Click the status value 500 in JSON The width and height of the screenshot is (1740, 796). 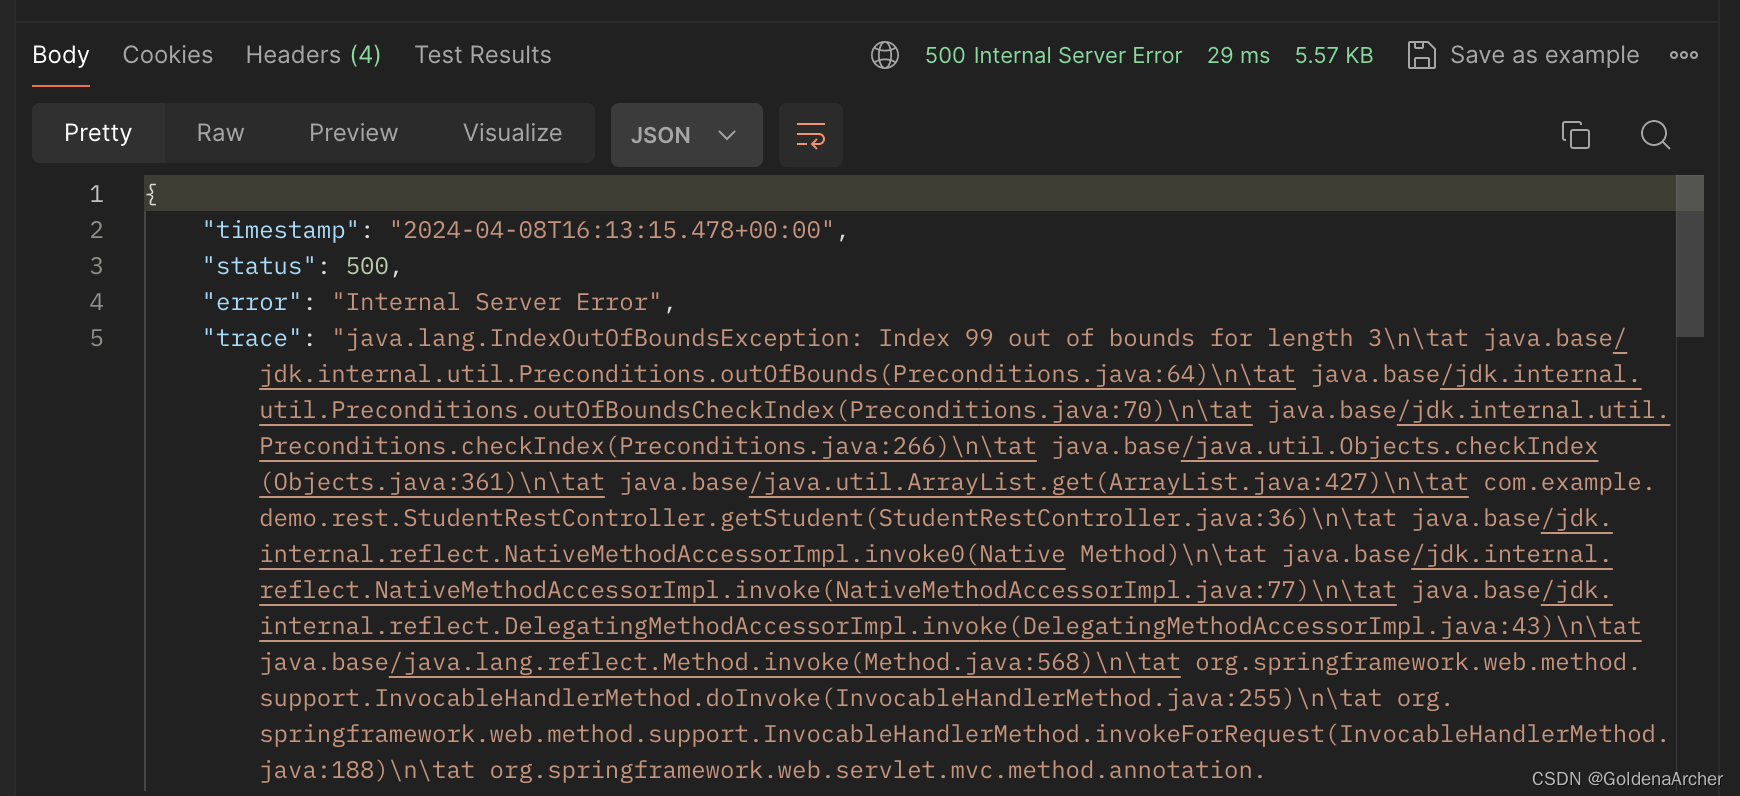367,266
